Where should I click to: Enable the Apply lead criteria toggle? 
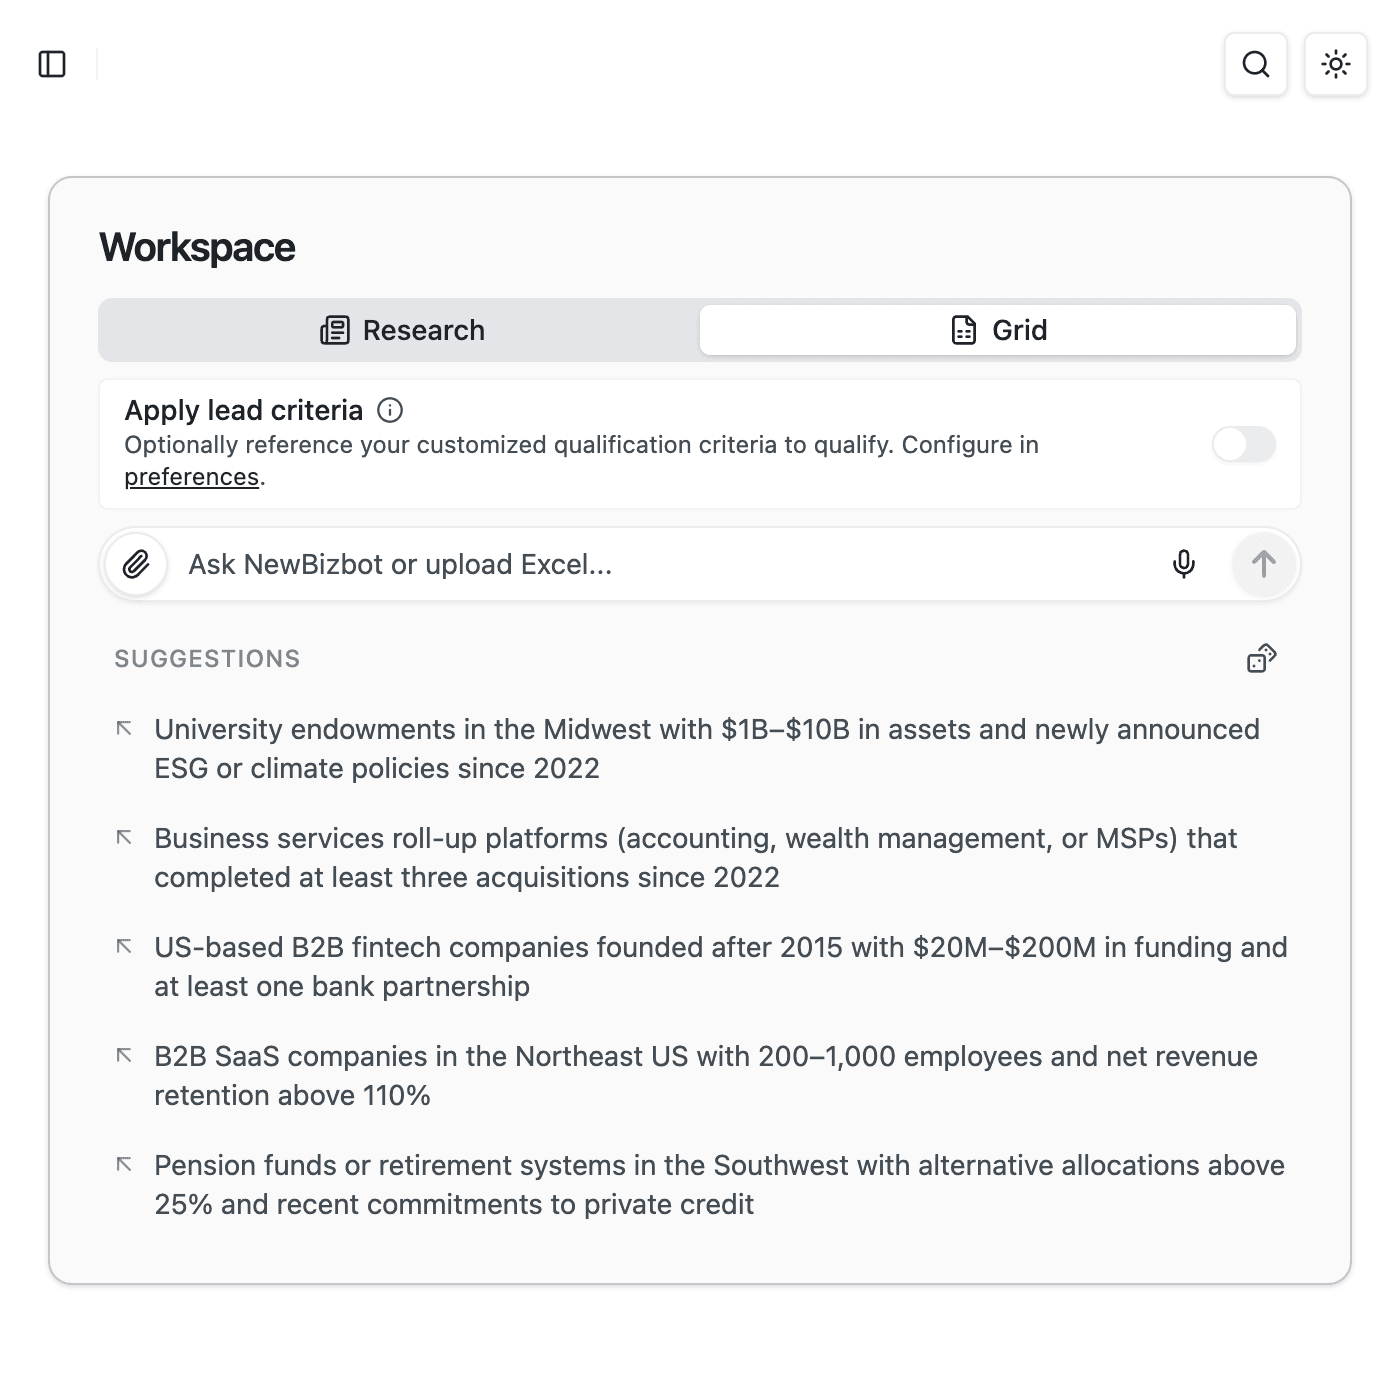pyautogui.click(x=1243, y=446)
